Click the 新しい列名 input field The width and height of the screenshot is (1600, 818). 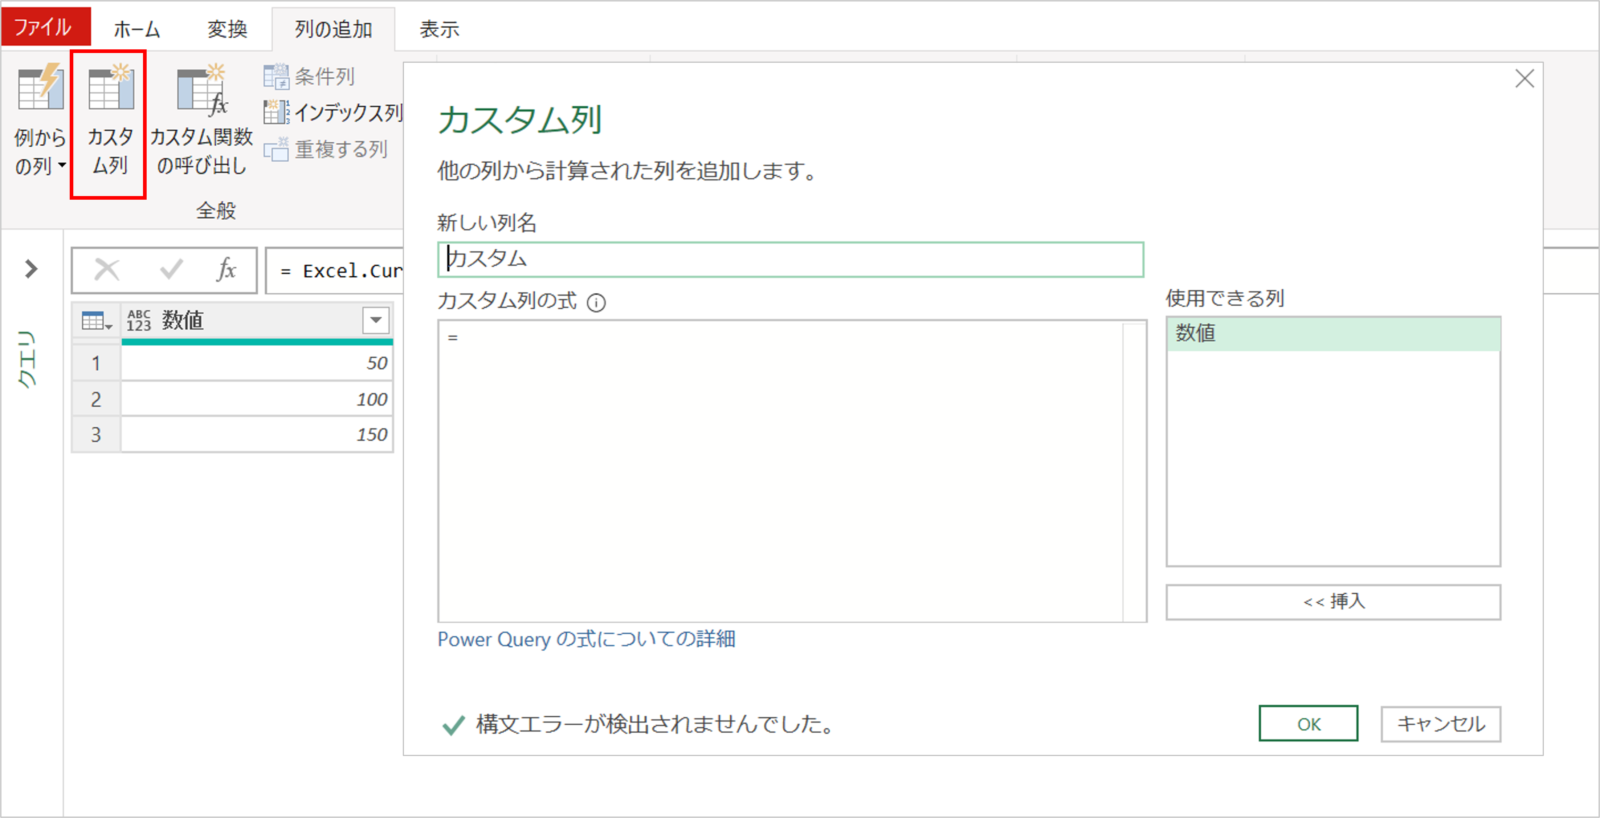click(790, 259)
